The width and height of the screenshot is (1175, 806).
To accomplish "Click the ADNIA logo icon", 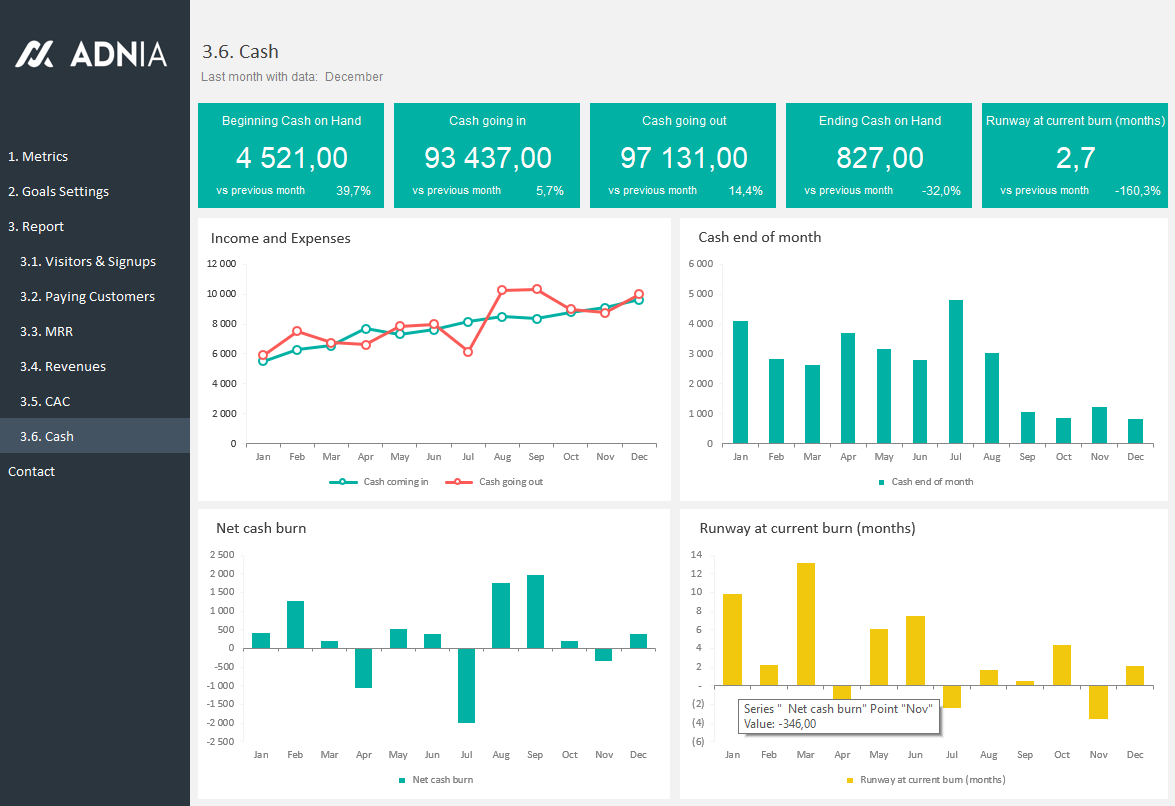I will click(x=35, y=54).
